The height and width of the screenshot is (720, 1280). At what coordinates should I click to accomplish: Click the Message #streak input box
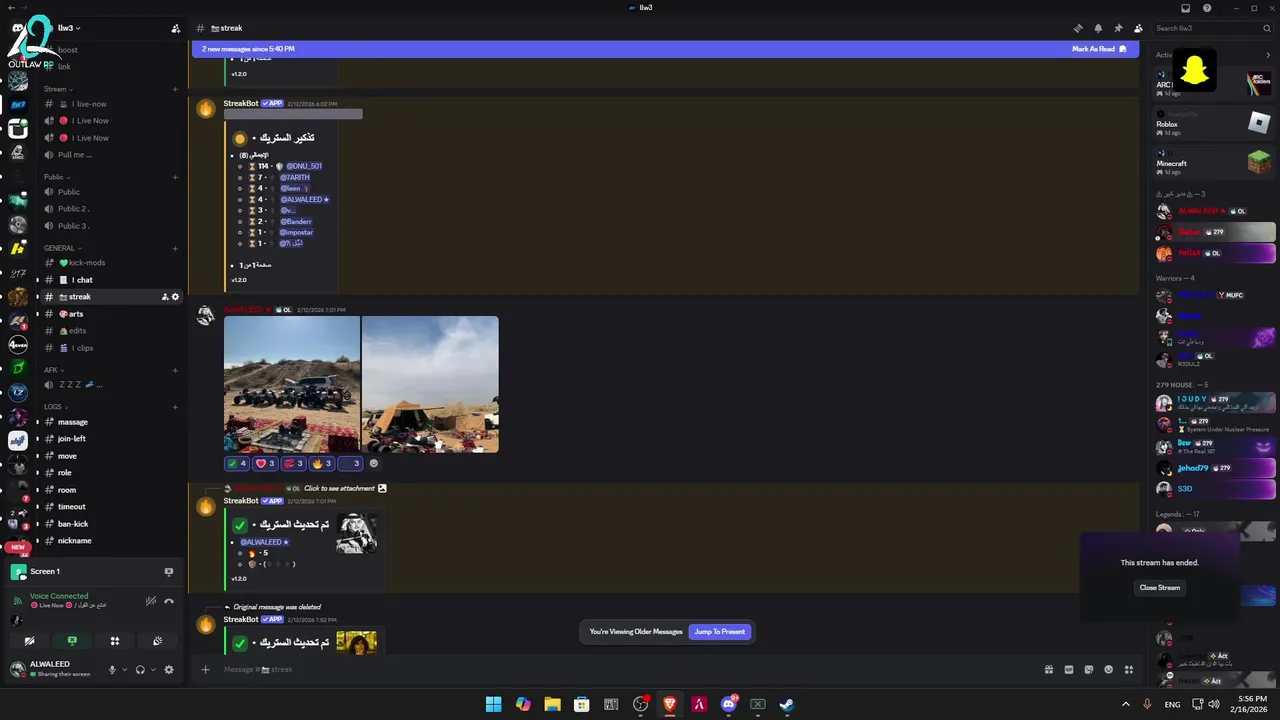[620, 669]
